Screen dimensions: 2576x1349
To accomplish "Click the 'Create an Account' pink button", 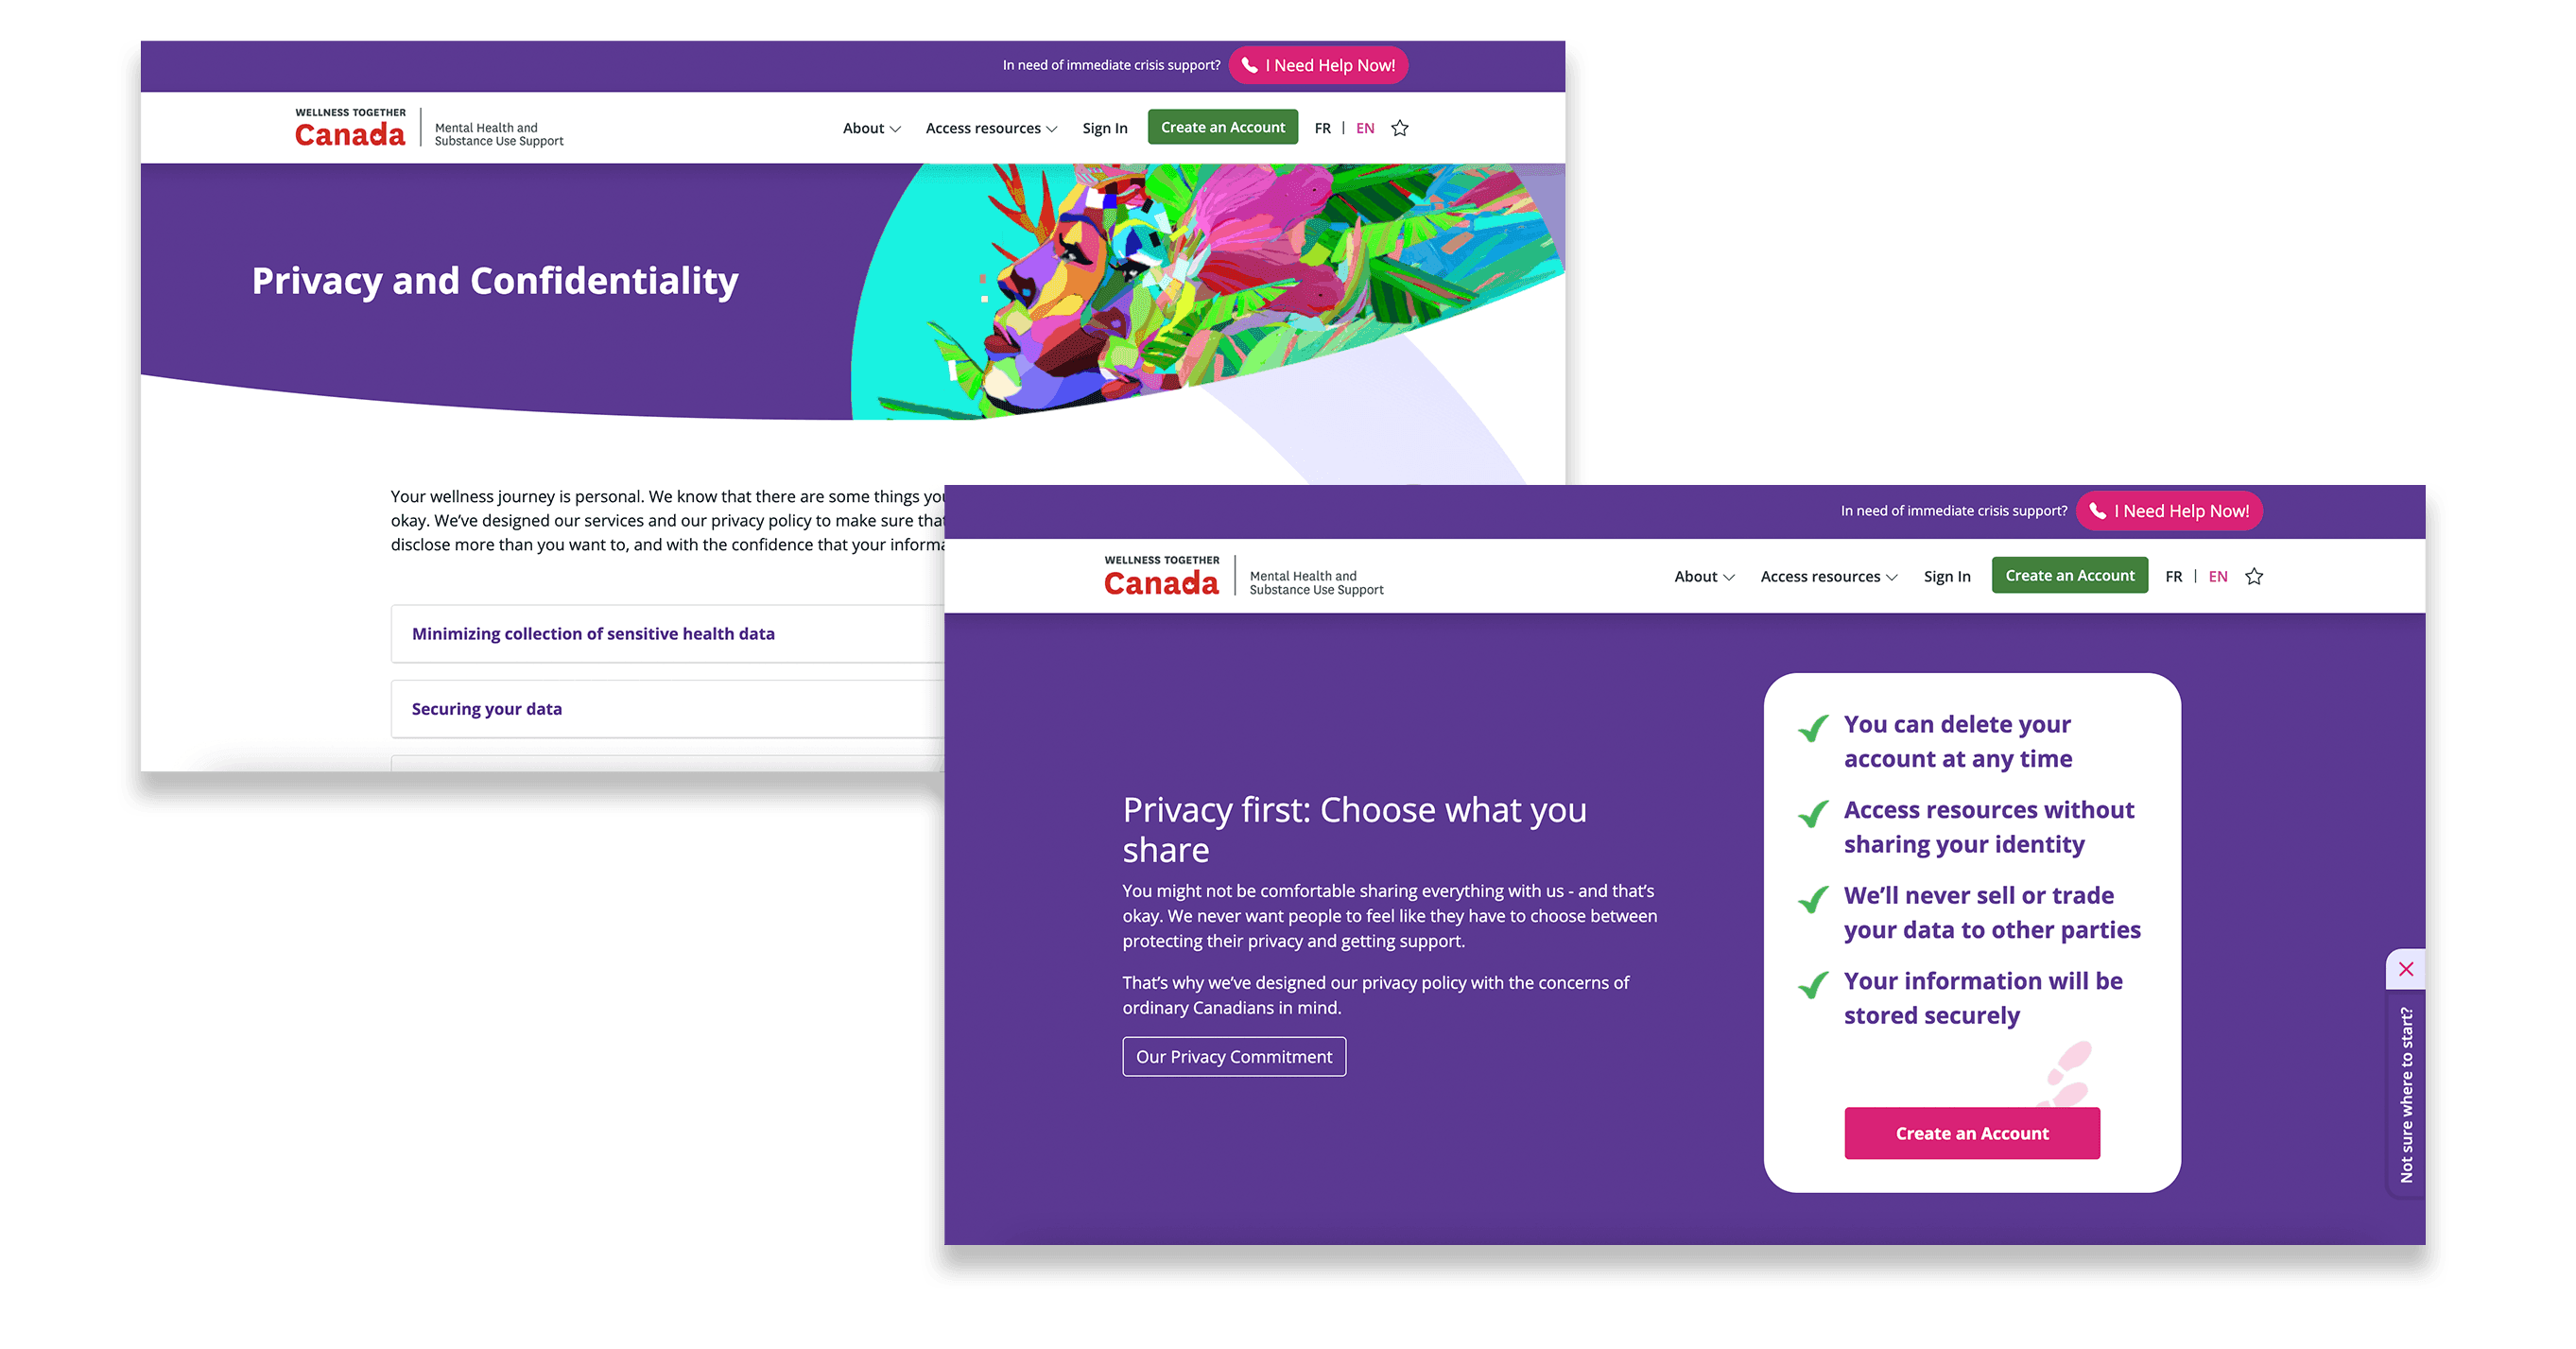I will coord(1973,1133).
